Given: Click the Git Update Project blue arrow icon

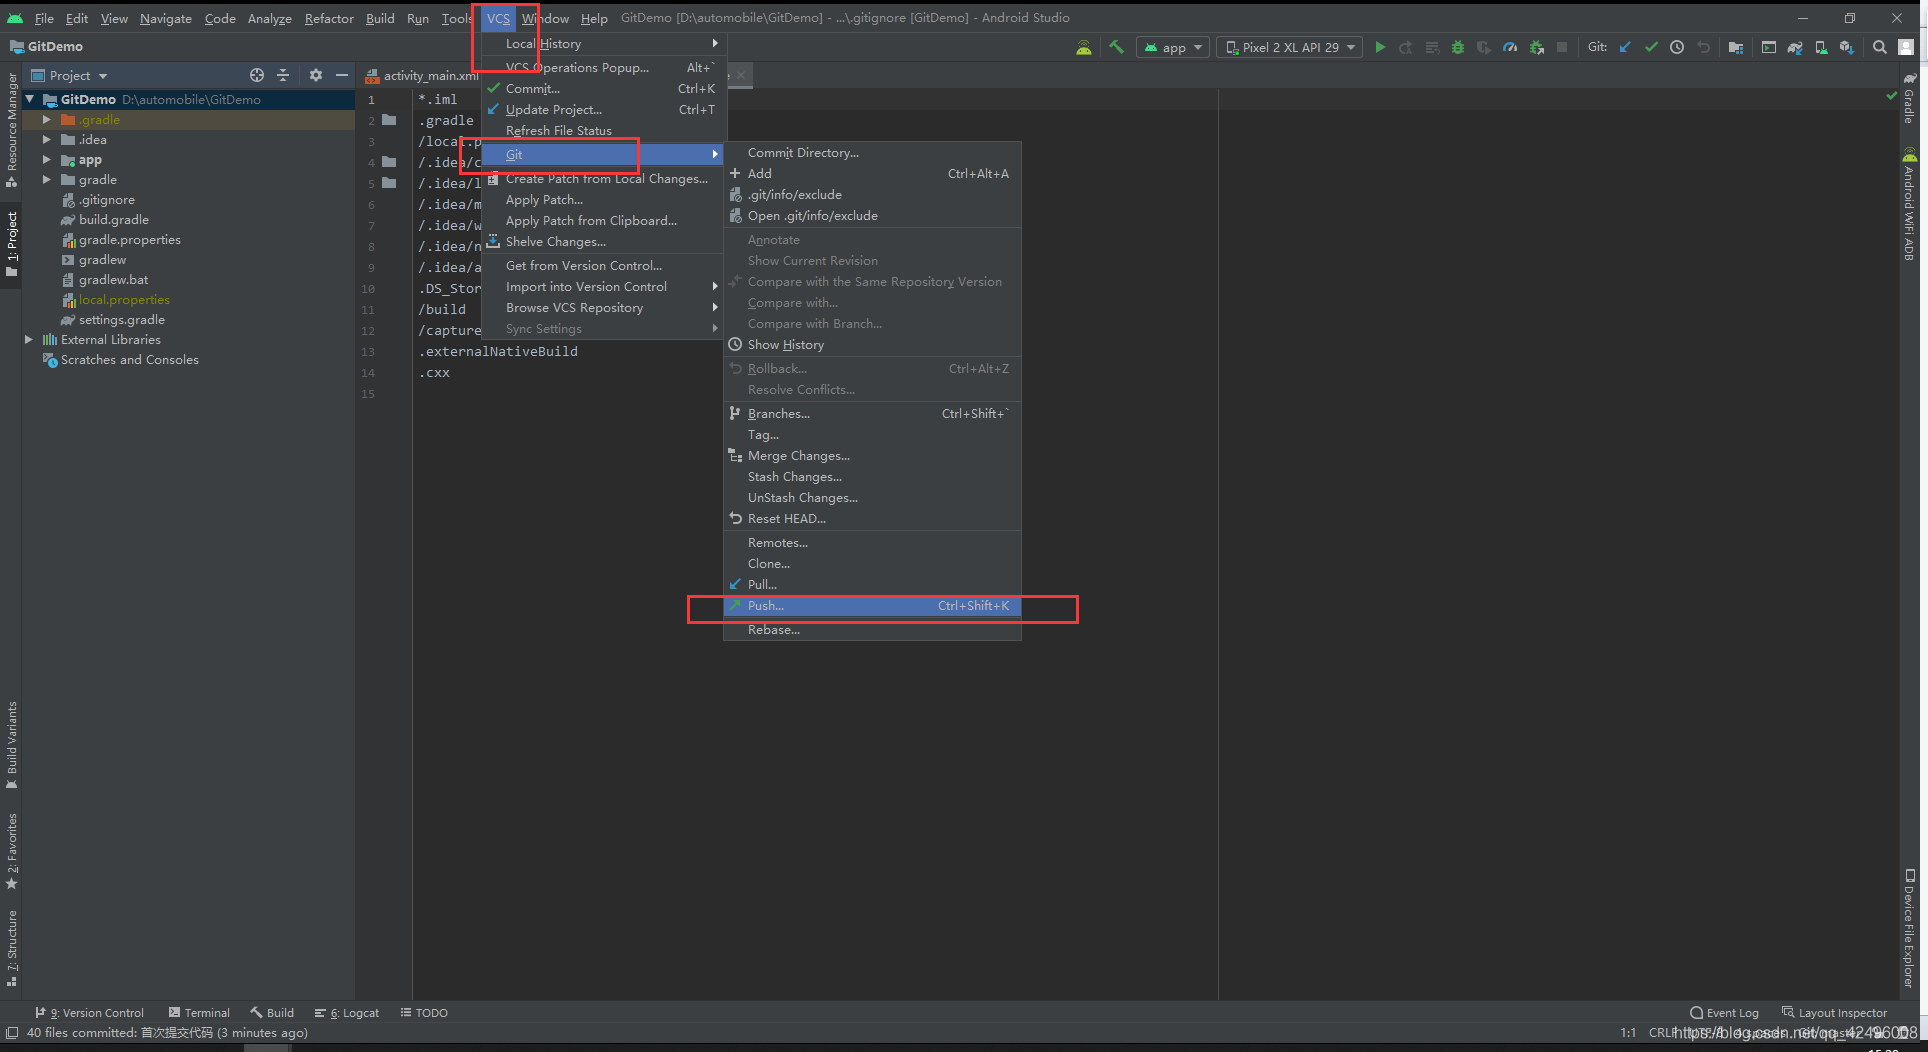Looking at the screenshot, I should 1625,47.
